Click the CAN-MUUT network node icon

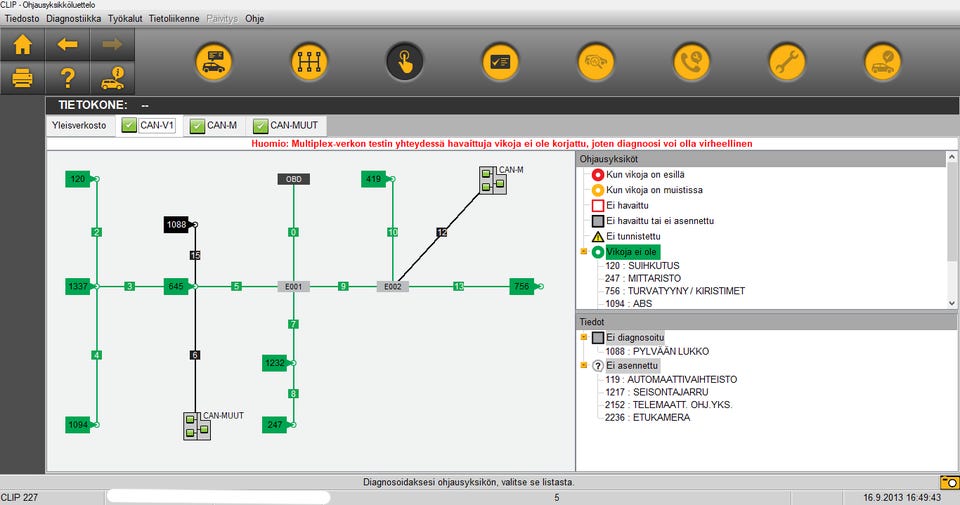[x=197, y=426]
